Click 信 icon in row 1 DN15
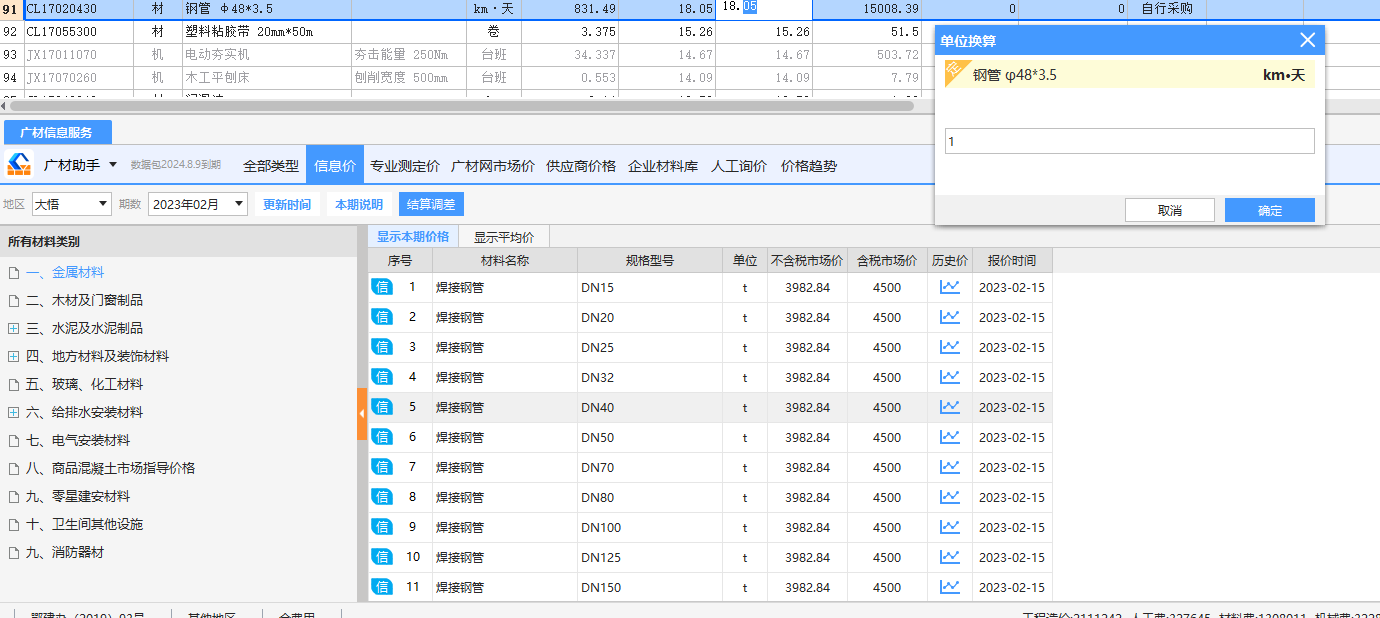The image size is (1380, 618). pyautogui.click(x=382, y=287)
